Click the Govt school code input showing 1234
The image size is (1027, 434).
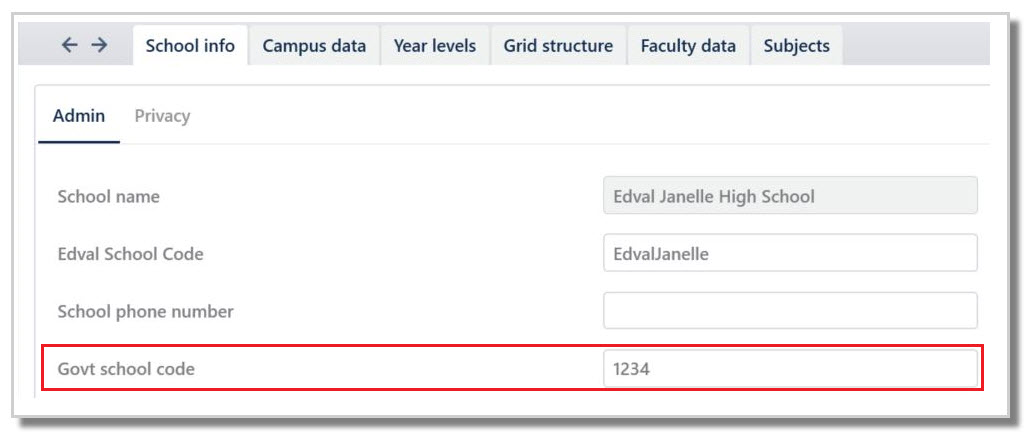[x=790, y=369]
